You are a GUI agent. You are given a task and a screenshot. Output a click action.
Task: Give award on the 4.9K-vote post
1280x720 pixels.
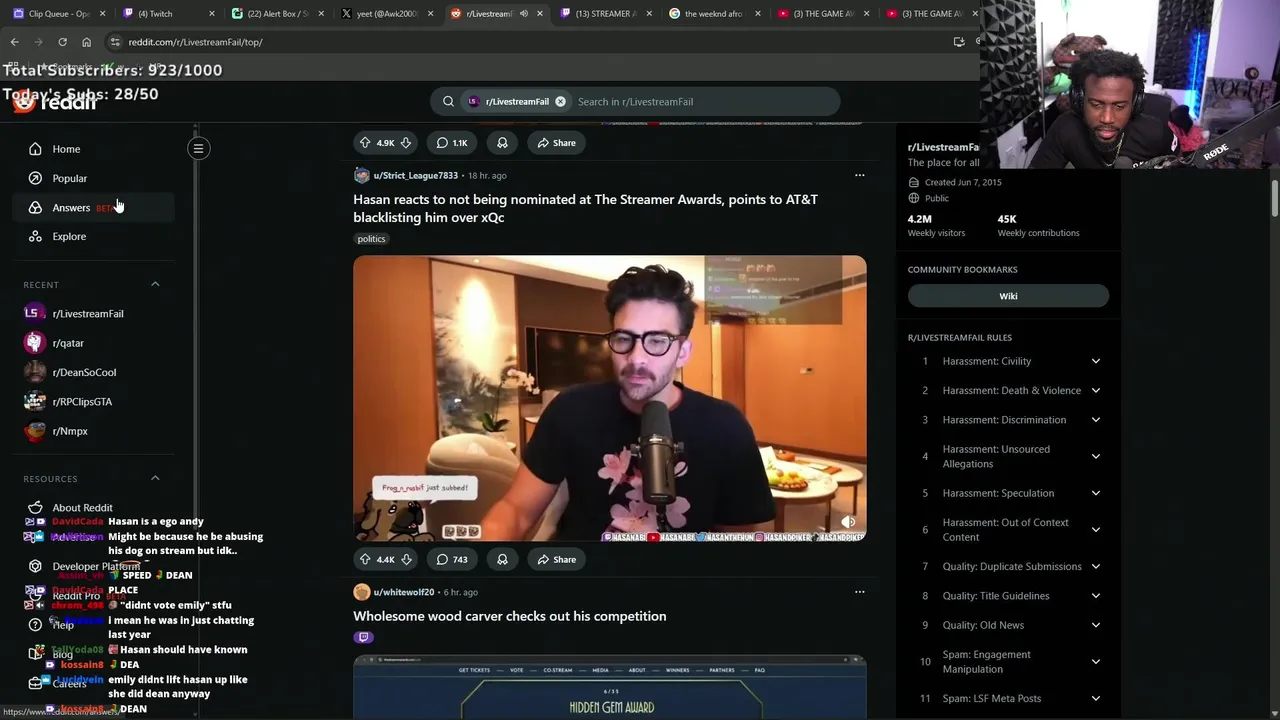[x=502, y=143]
